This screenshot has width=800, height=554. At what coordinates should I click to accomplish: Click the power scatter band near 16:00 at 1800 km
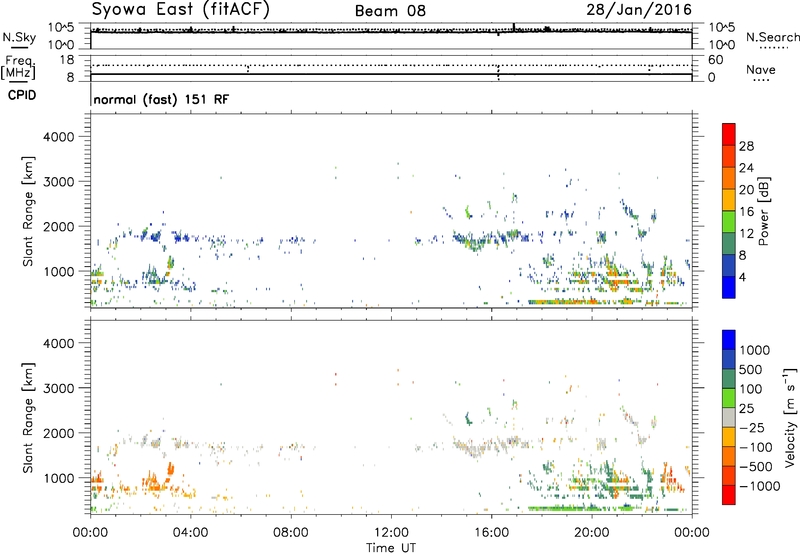tap(490, 239)
